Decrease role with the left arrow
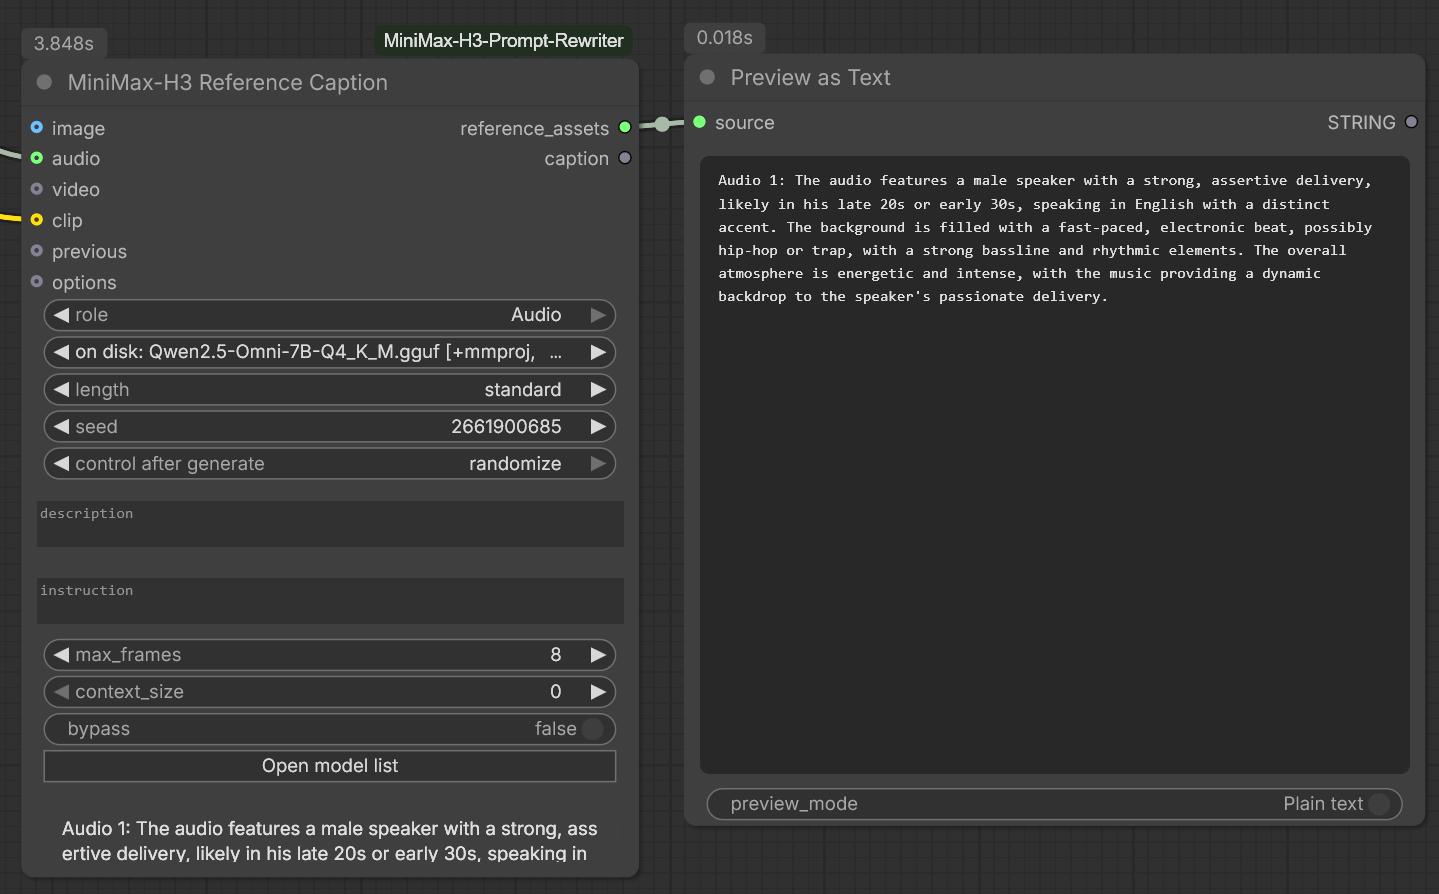 click(x=61, y=315)
